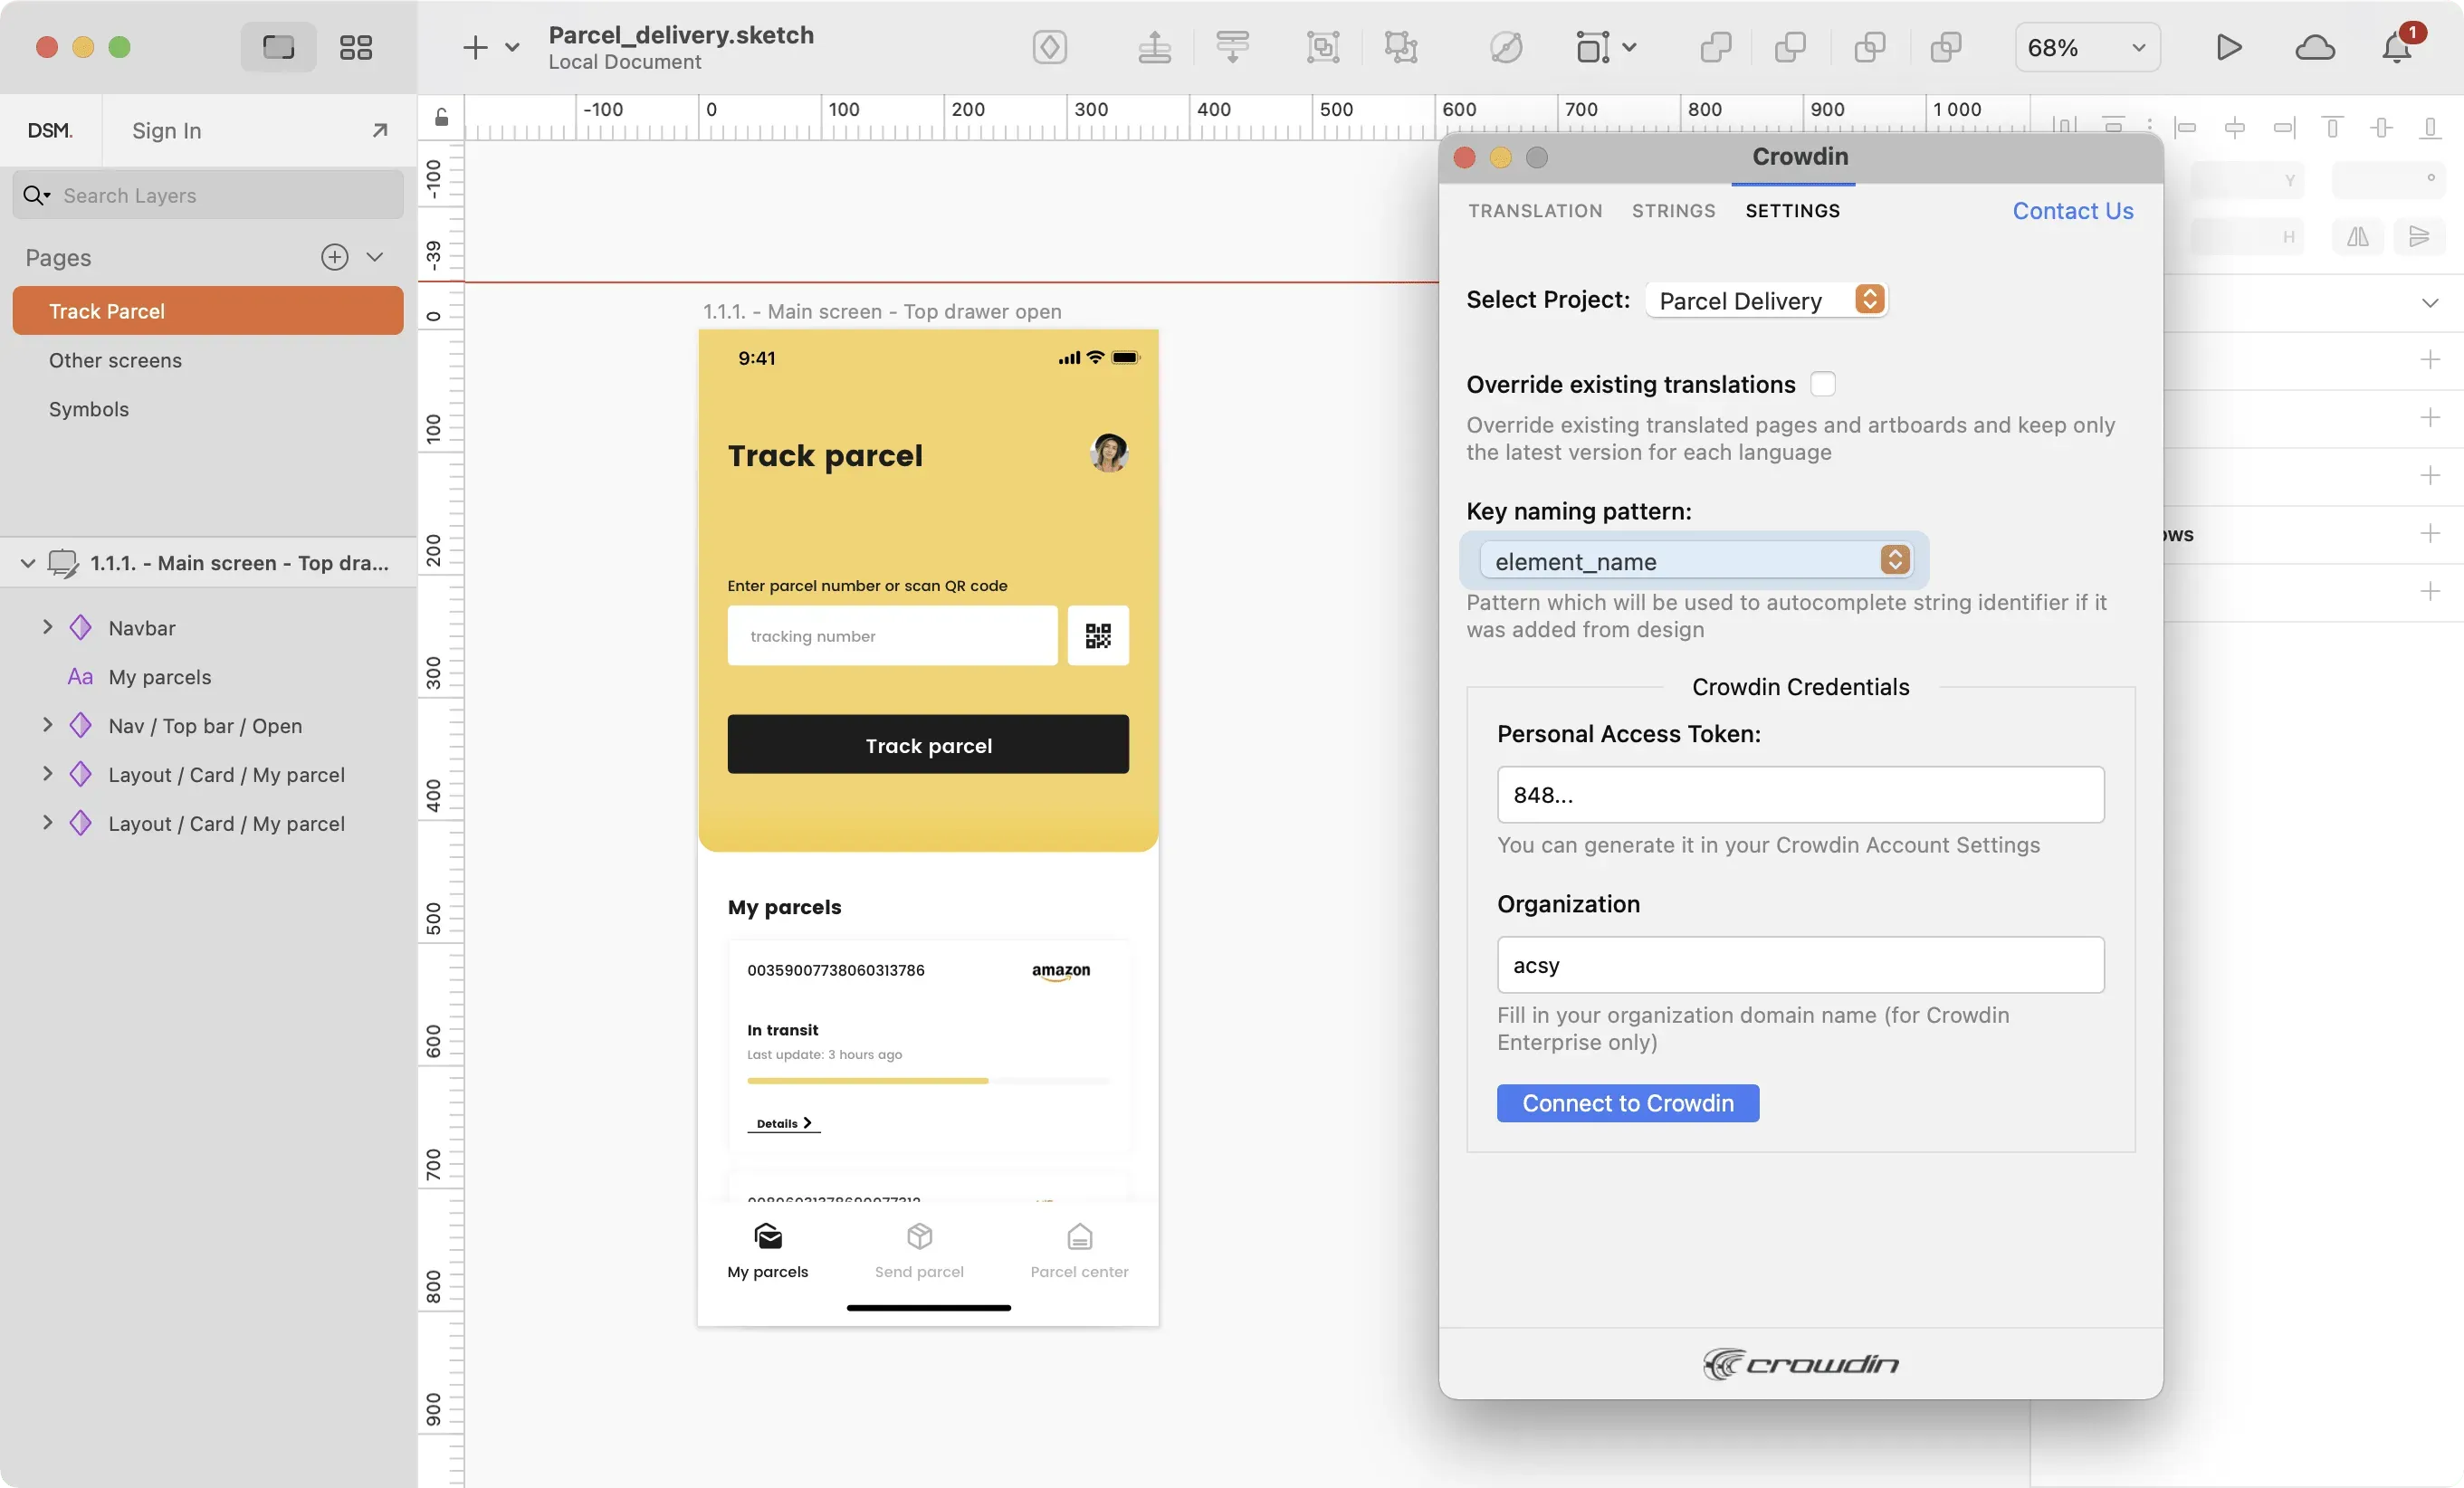
Task: Enable Override existing translations checkbox
Action: (x=1823, y=384)
